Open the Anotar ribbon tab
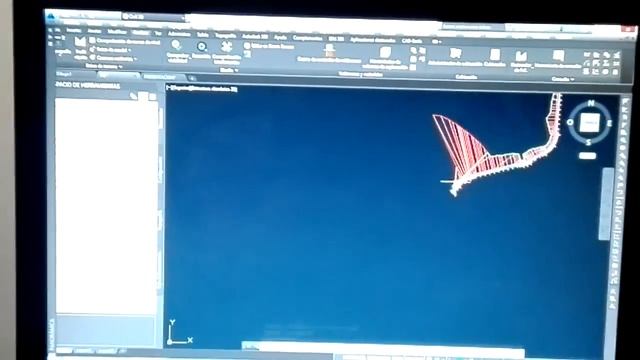Viewport: 640px width, 360px height. [94, 31]
